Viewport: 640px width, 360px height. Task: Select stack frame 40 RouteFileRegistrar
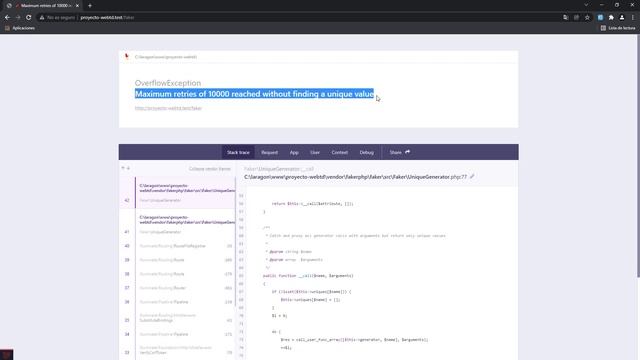[x=178, y=246]
